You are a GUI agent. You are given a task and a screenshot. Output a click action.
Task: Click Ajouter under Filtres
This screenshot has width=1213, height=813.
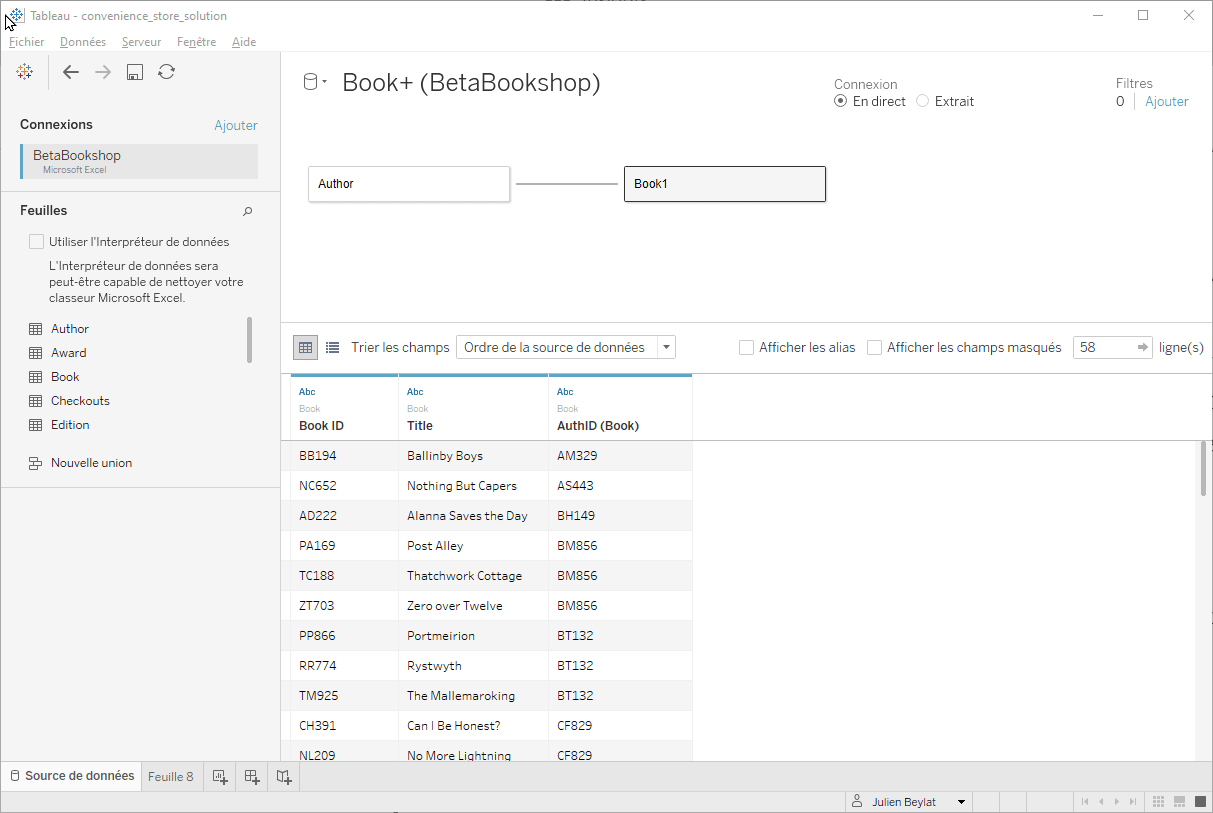(1167, 101)
